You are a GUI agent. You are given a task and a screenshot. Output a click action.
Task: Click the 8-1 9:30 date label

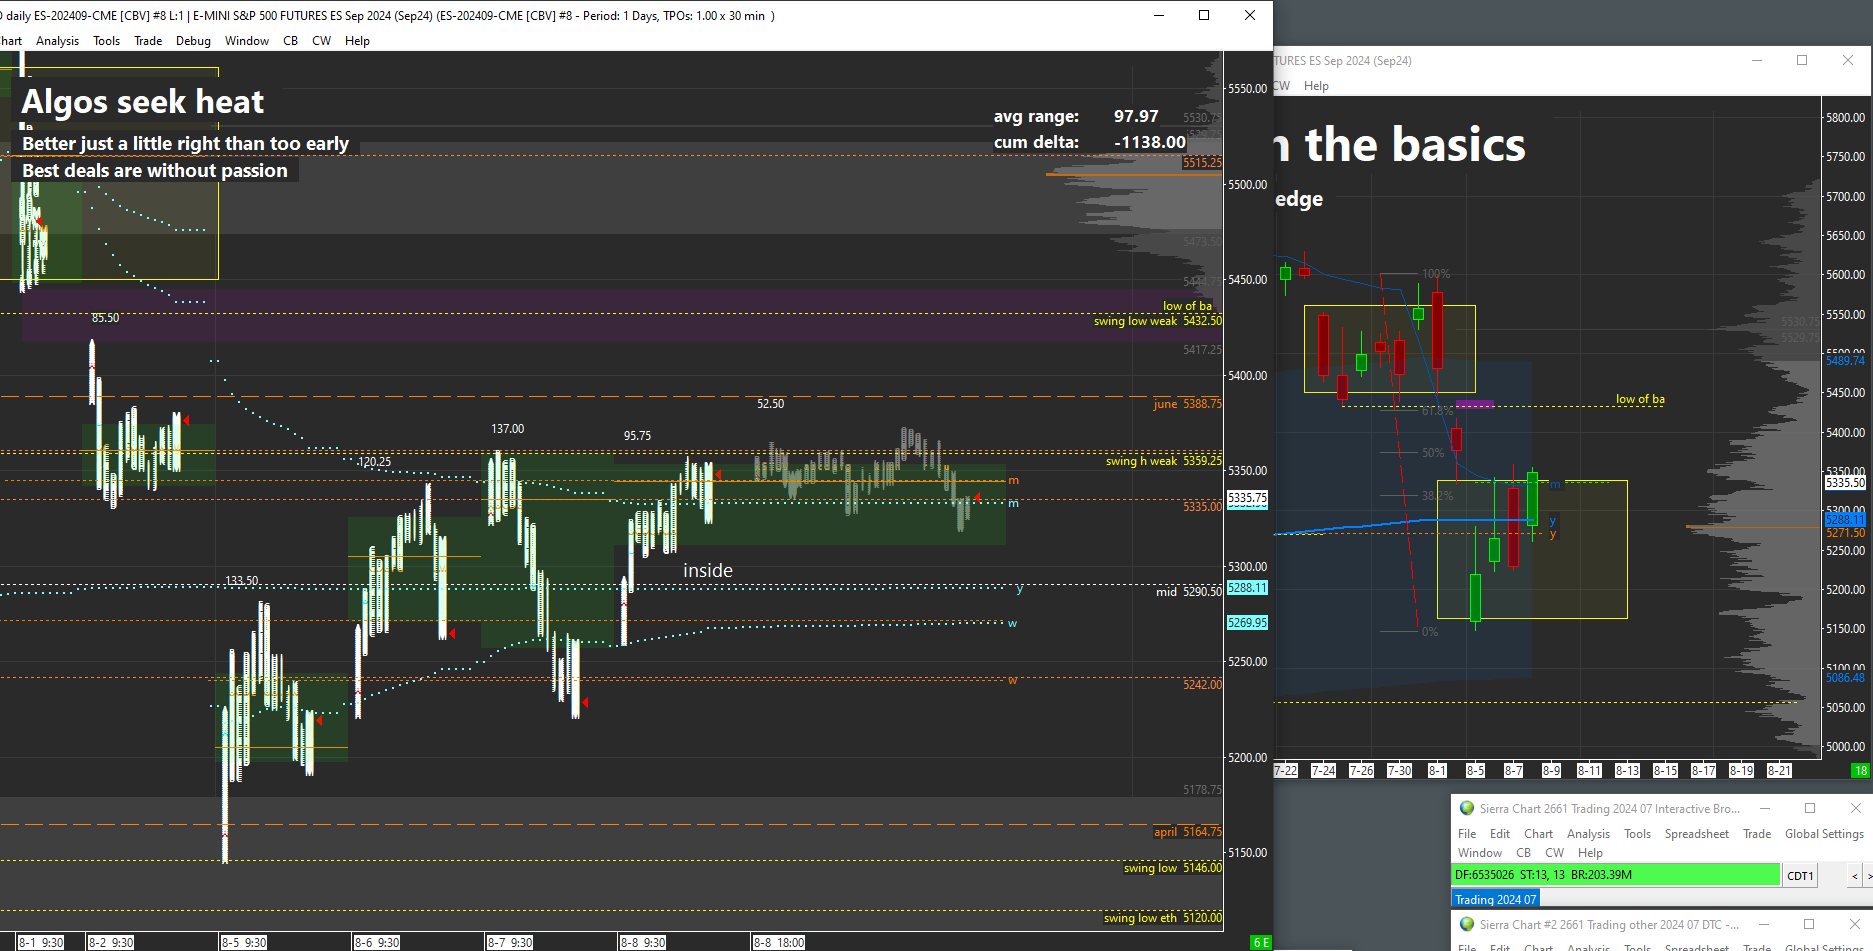pos(41,943)
